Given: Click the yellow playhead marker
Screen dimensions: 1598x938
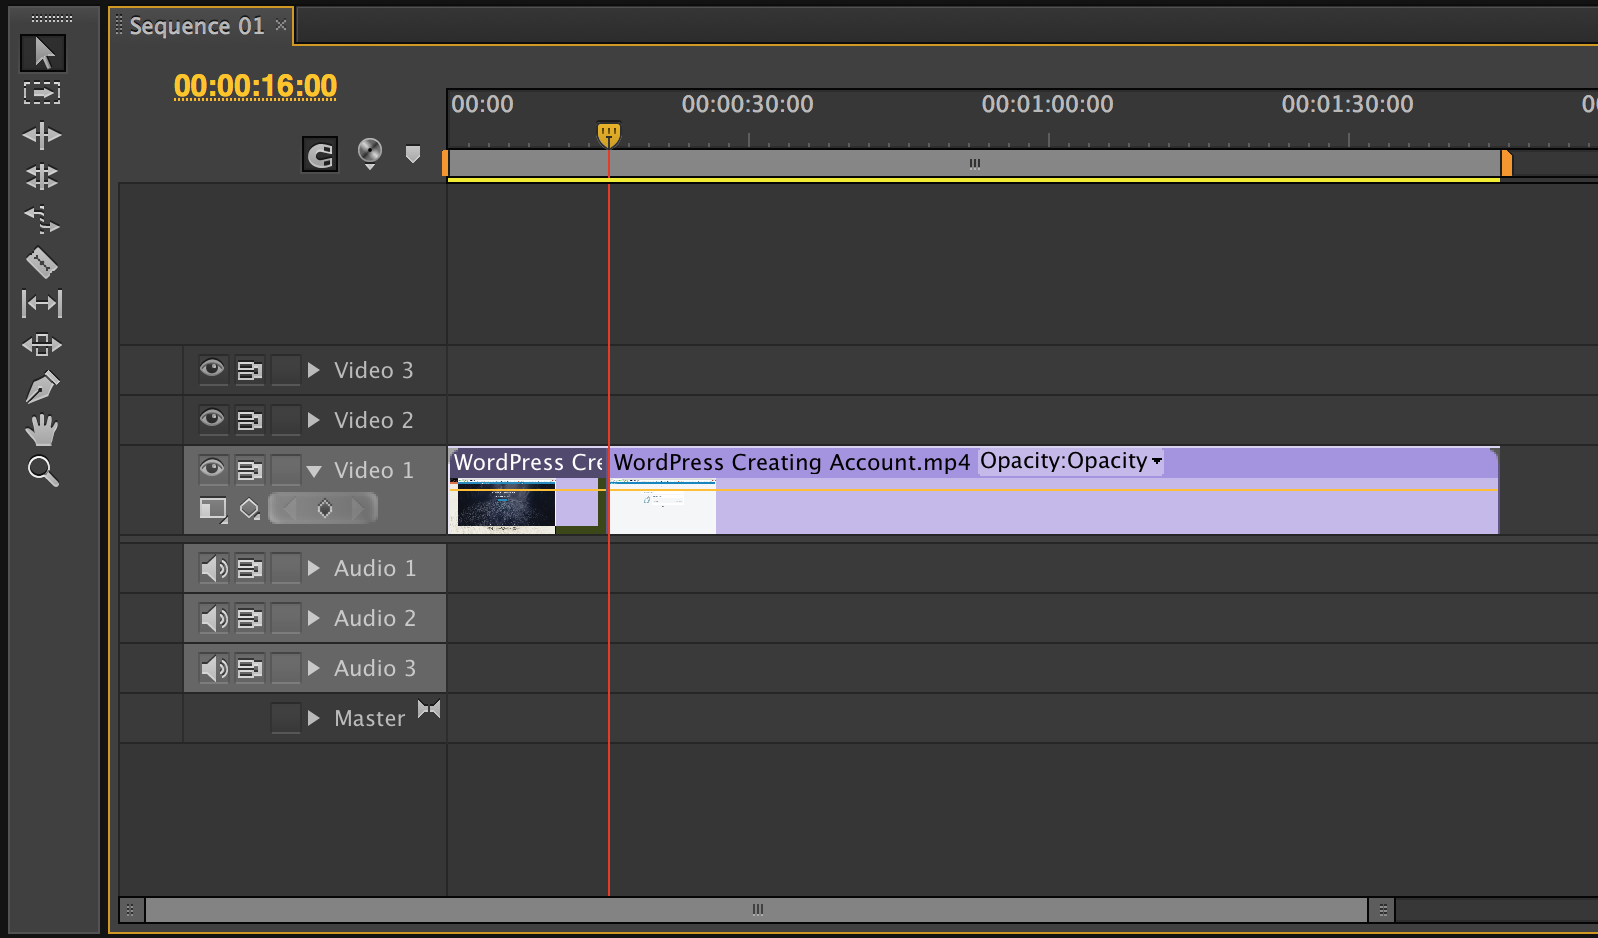Looking at the screenshot, I should [608, 133].
